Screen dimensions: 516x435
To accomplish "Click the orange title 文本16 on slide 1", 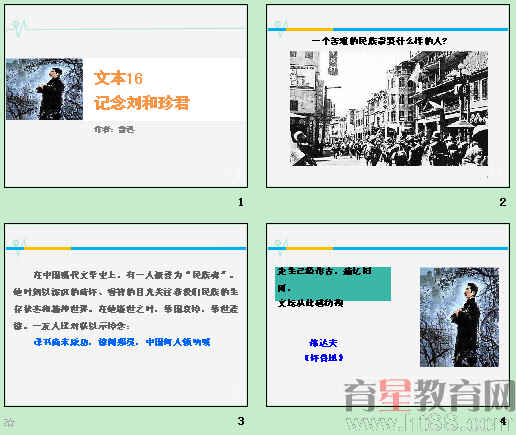I will point(118,78).
